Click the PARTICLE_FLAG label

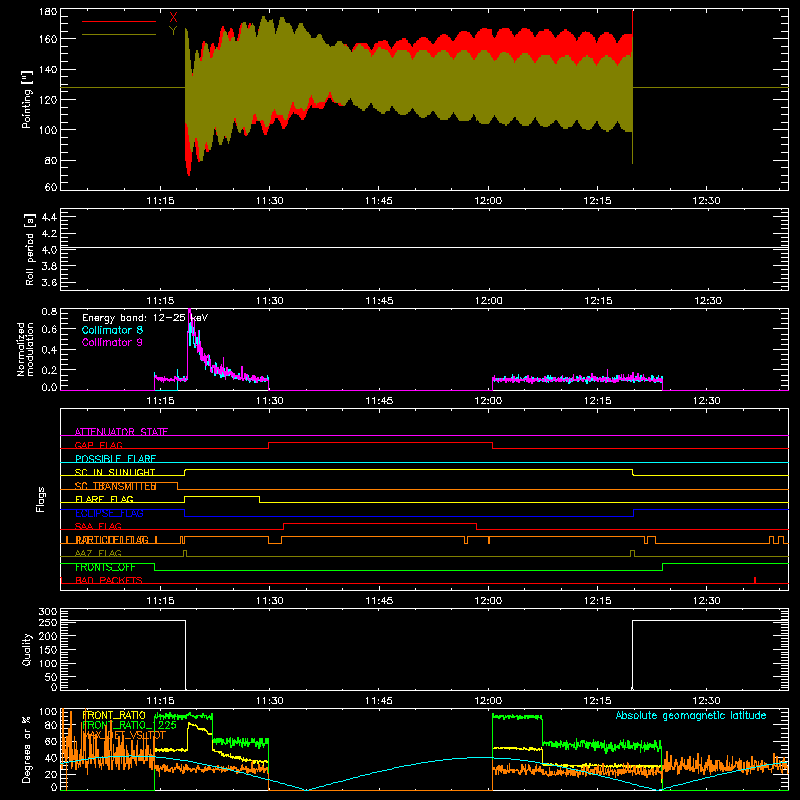[112, 540]
